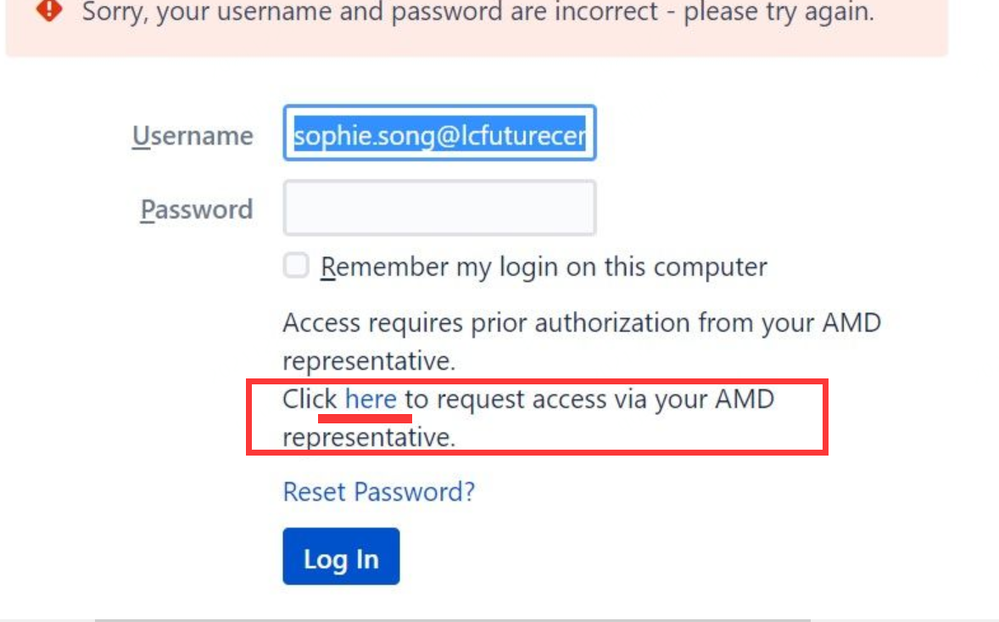
Task: Click the word 'Sorry' in the error banner
Action: pyautogui.click(x=112, y=11)
